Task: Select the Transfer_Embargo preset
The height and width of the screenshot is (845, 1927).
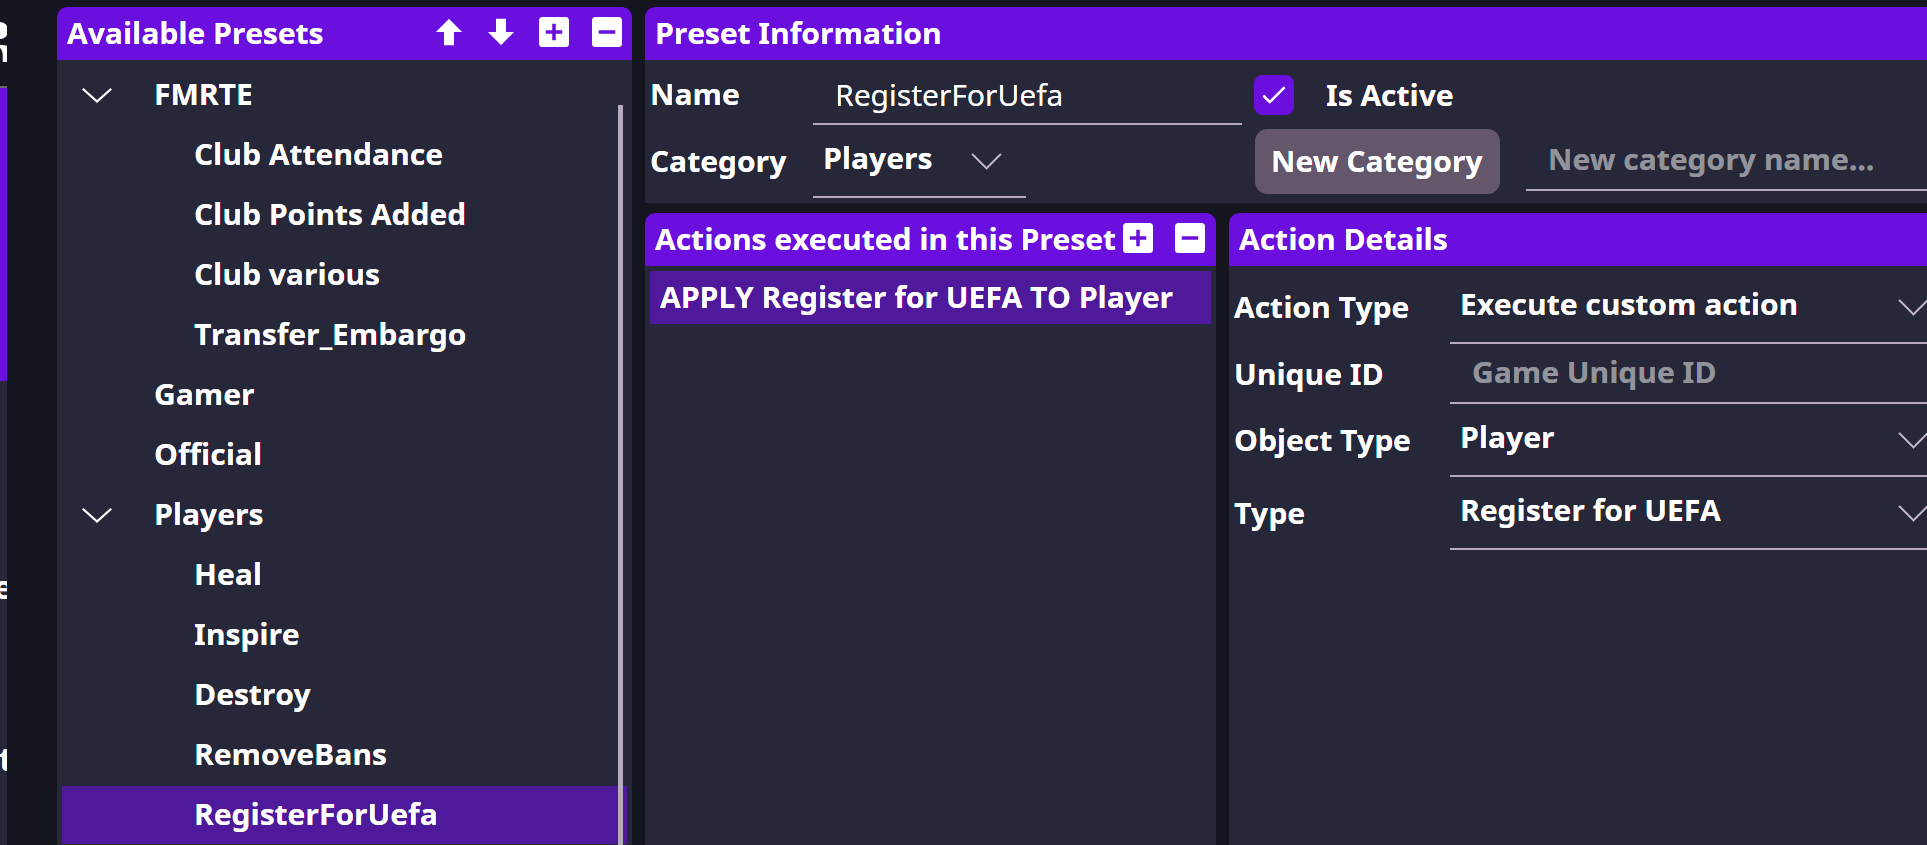Action: pos(330,335)
